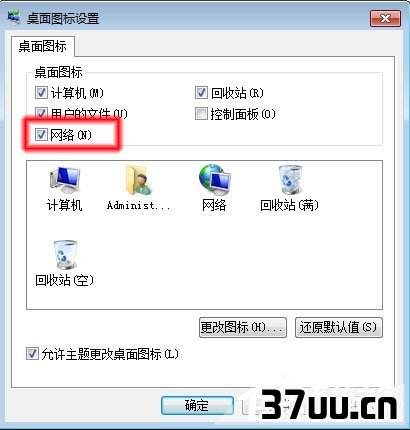Screen dimensions: 410x430
Task: Click the dialog's title bar system icon
Action: click(x=14, y=17)
